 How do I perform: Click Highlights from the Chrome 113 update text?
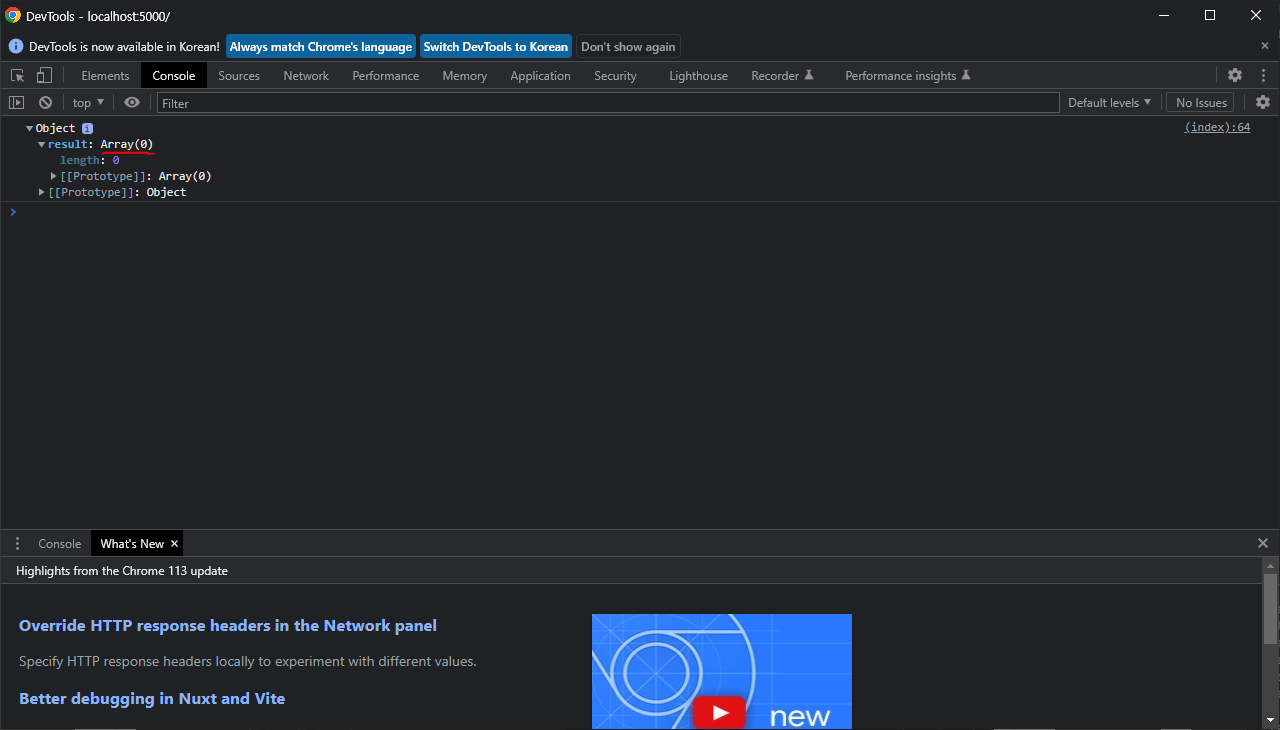pyautogui.click(x=122, y=571)
